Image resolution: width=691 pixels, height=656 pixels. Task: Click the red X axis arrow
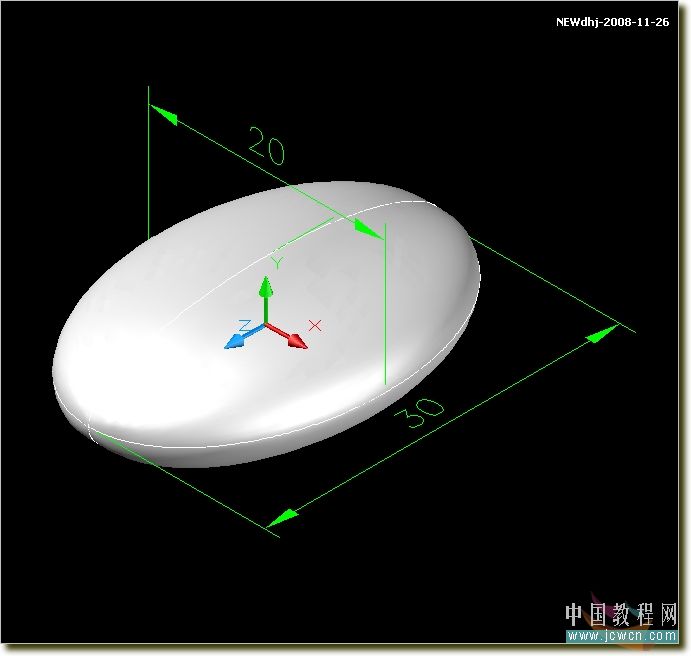[x=287, y=336]
